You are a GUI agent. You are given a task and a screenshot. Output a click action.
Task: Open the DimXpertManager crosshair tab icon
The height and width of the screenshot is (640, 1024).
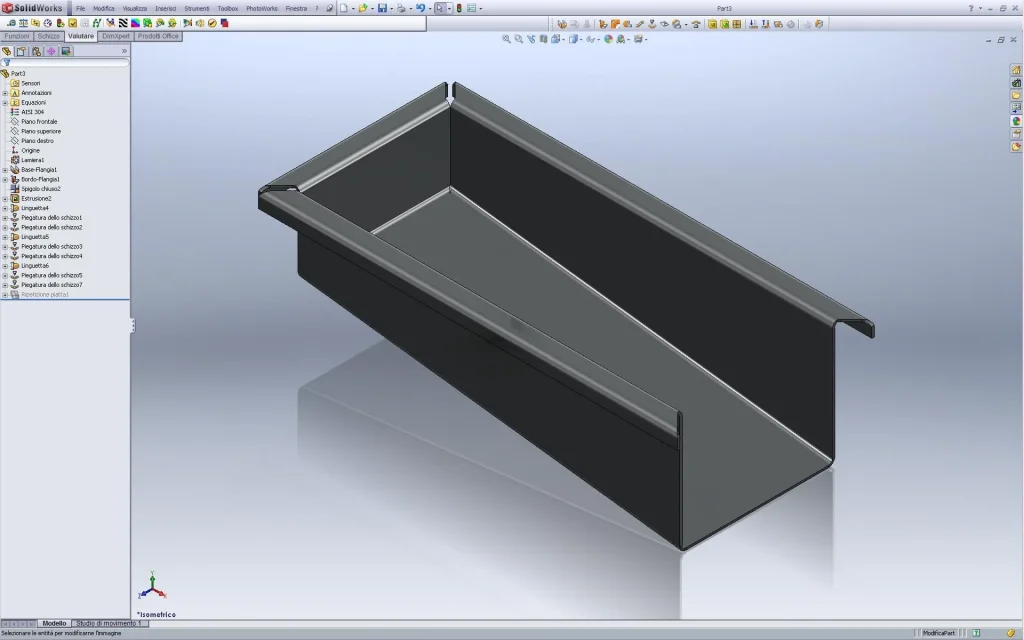click(51, 52)
